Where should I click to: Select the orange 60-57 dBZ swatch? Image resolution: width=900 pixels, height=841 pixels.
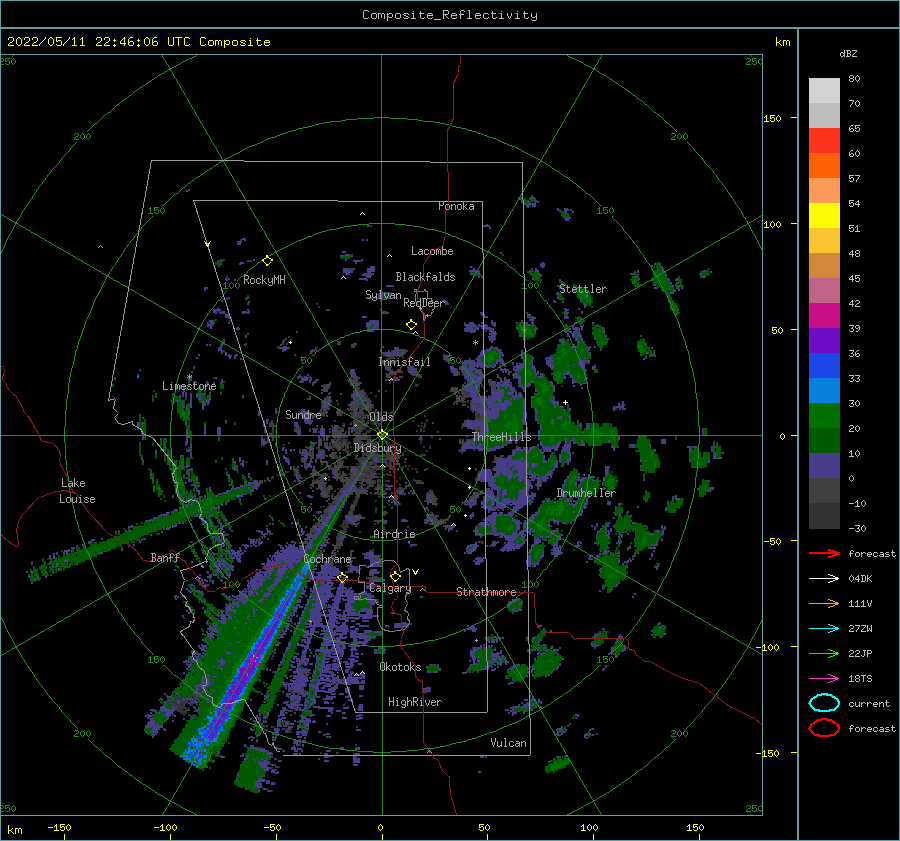(x=824, y=166)
